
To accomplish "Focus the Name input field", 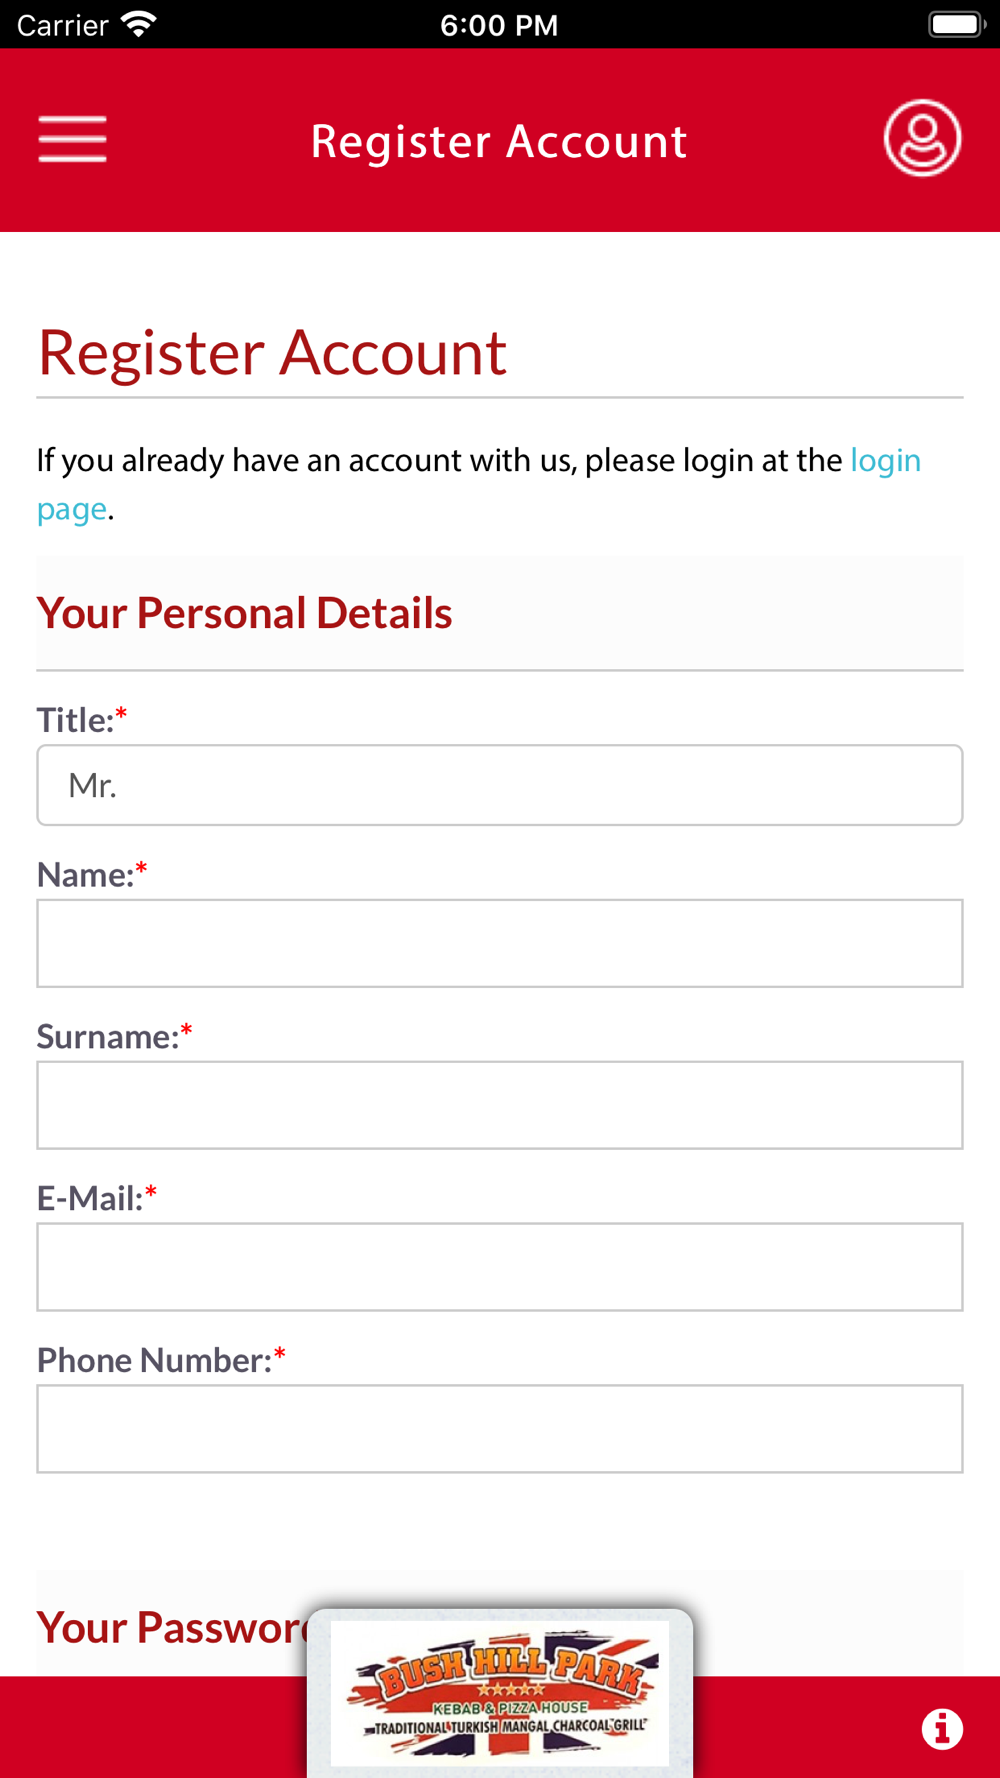I will 500,943.
